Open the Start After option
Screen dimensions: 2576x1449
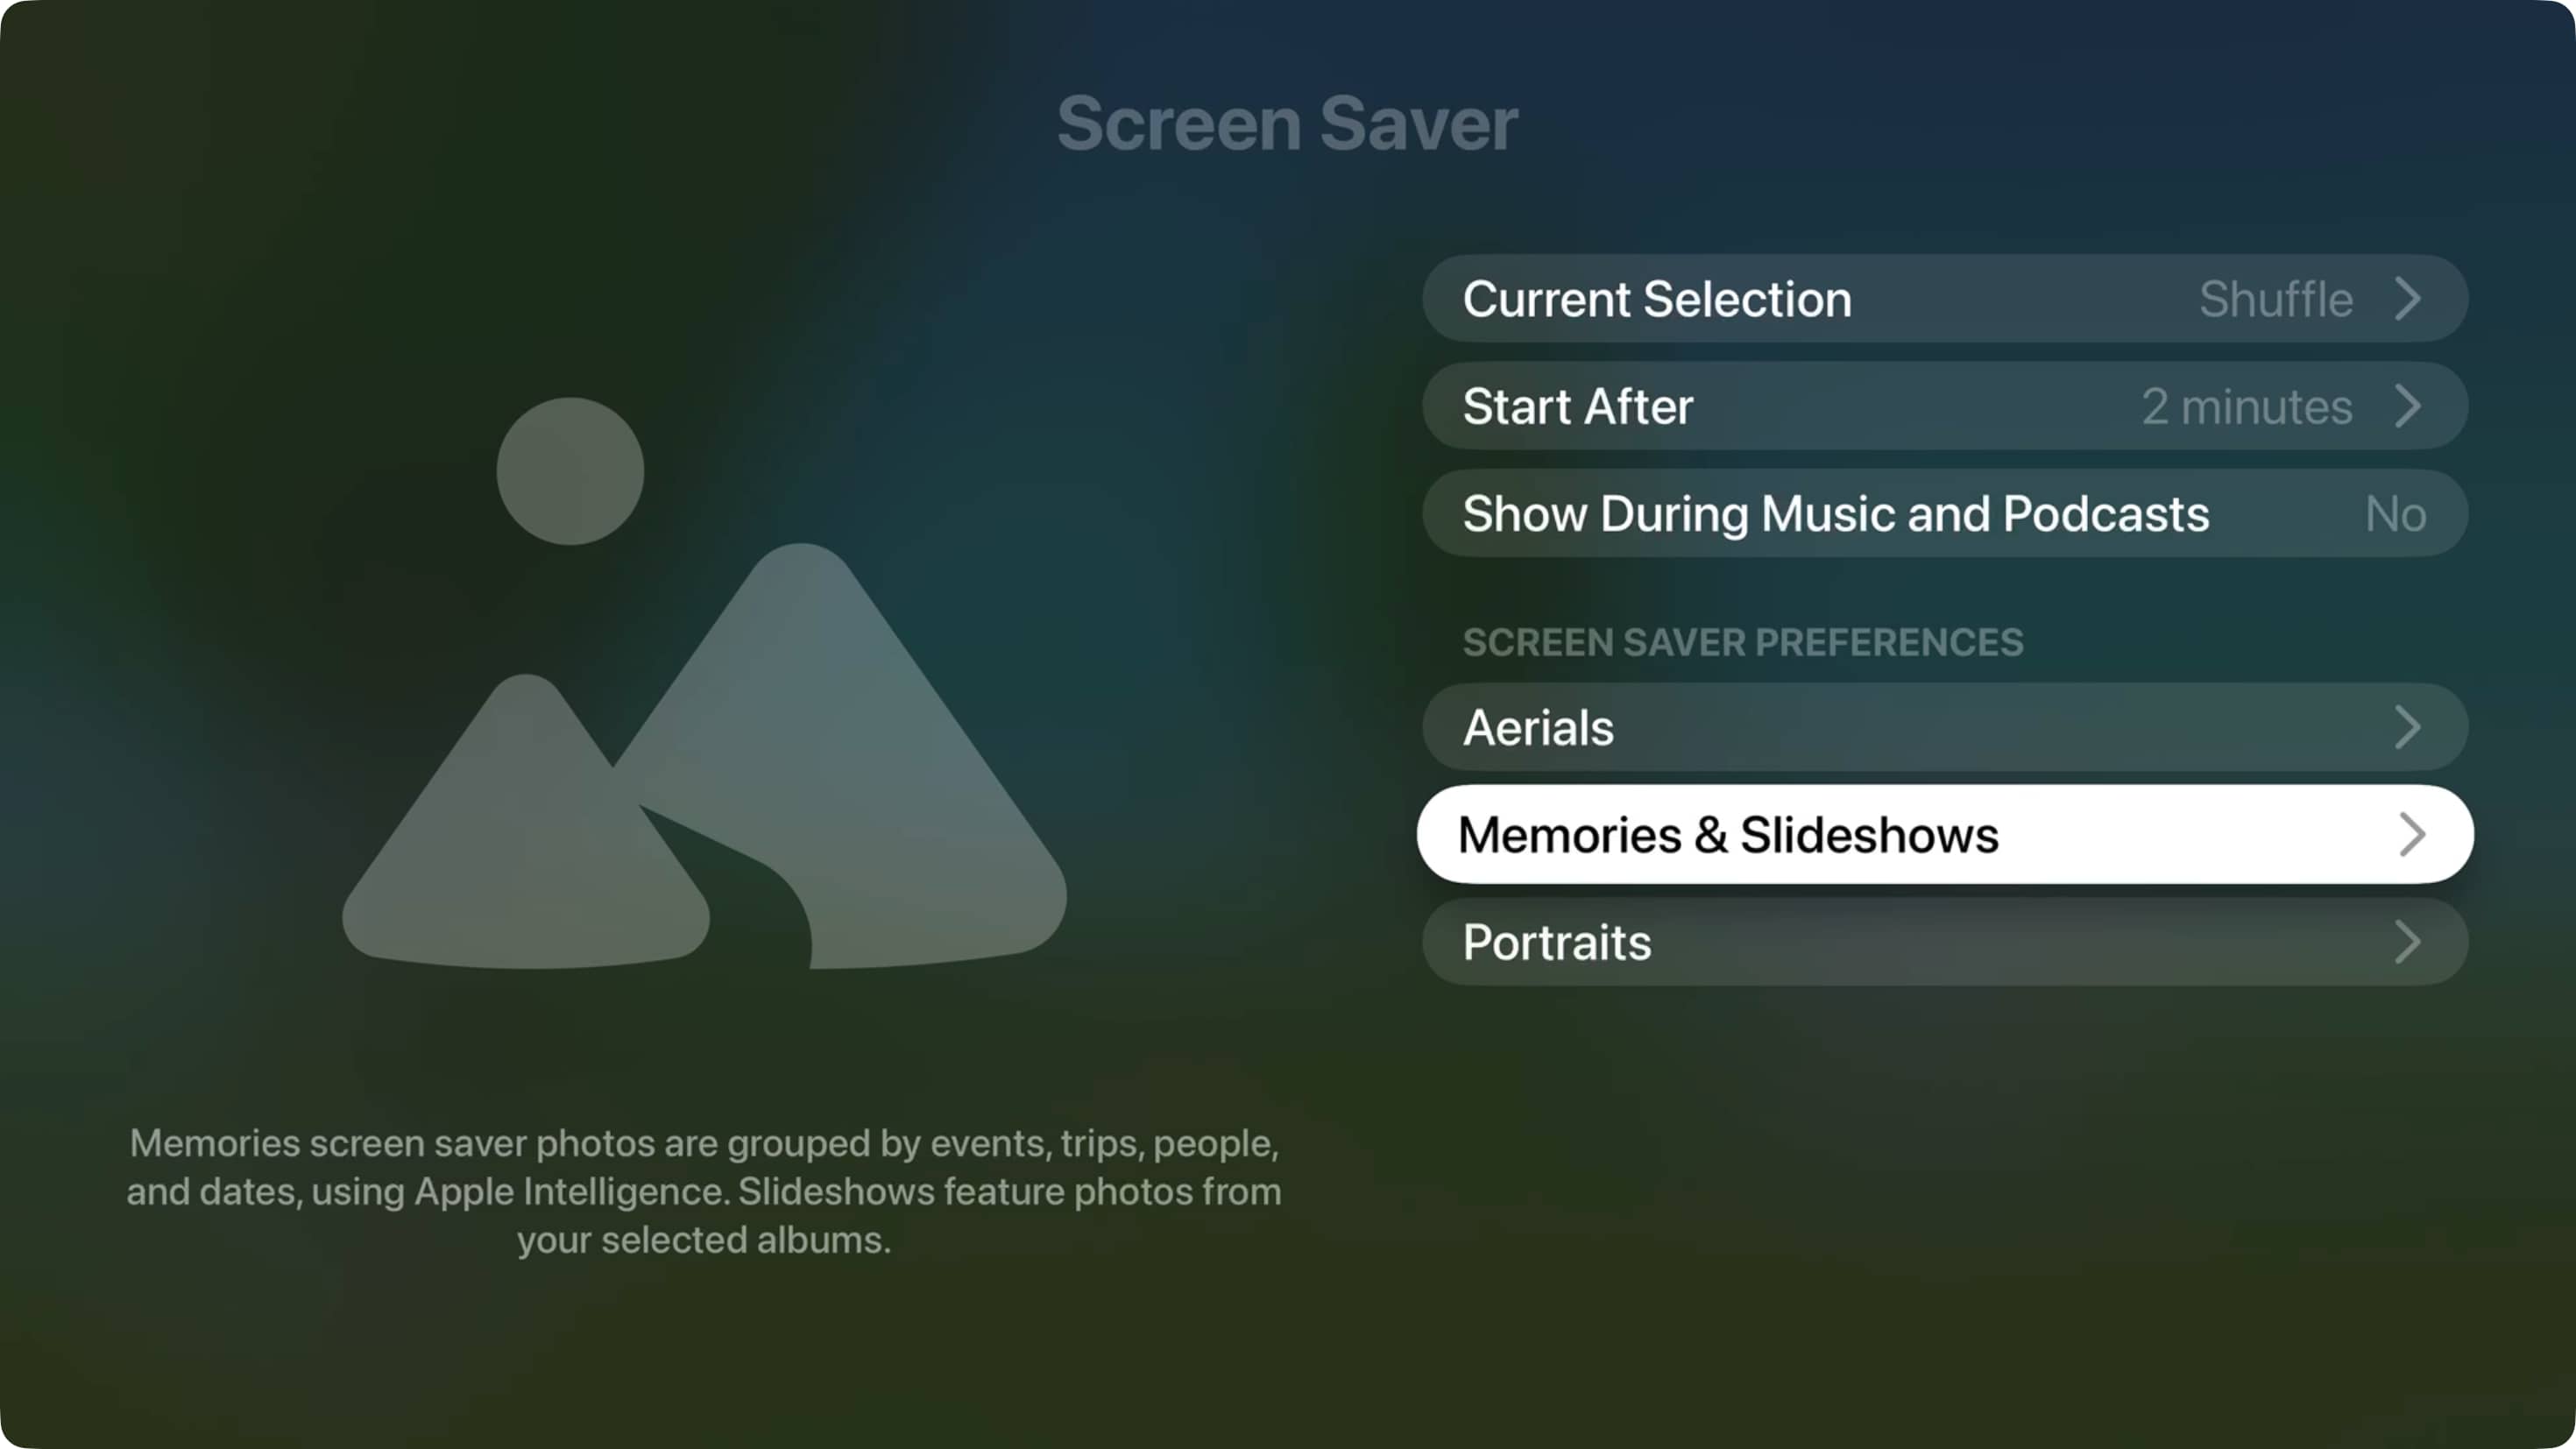coord(1944,406)
